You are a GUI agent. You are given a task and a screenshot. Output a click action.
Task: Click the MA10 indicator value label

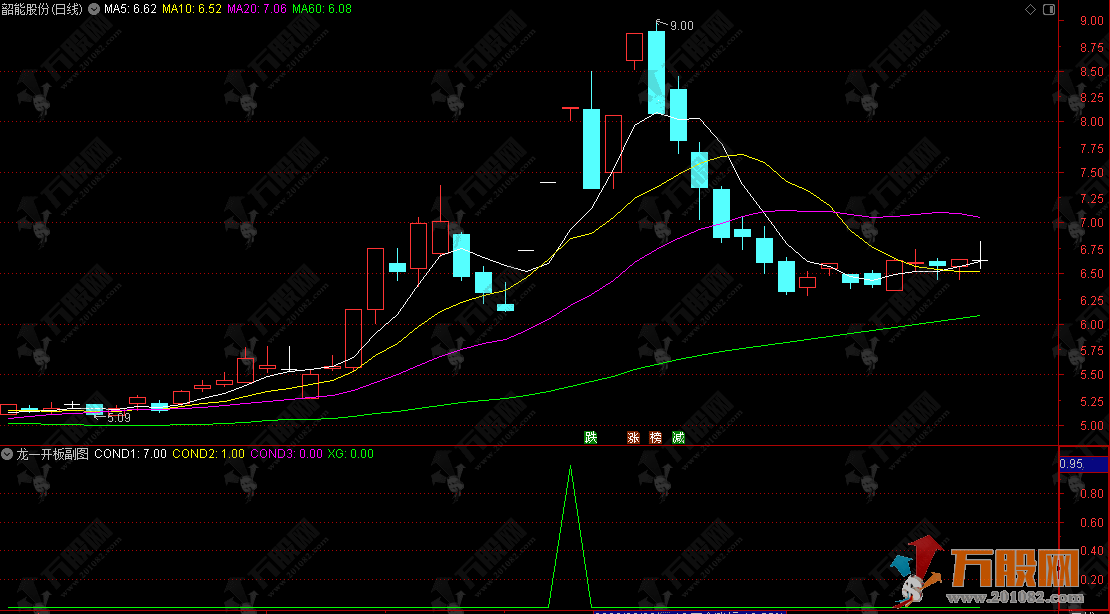[x=193, y=9]
